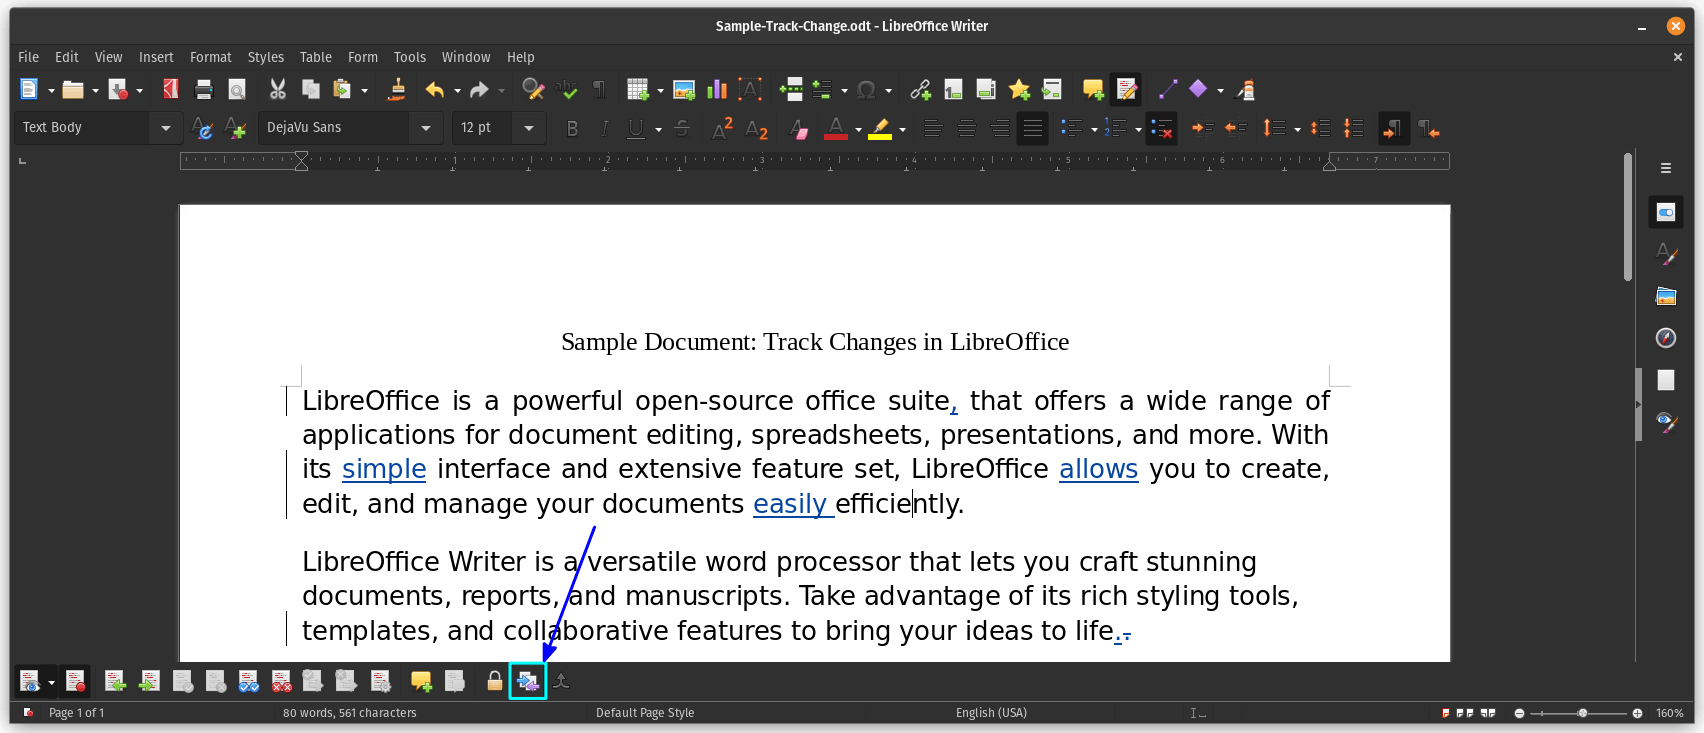Open the Paragraph Style dropdown arrow
Image resolution: width=1704 pixels, height=733 pixels.
(165, 128)
